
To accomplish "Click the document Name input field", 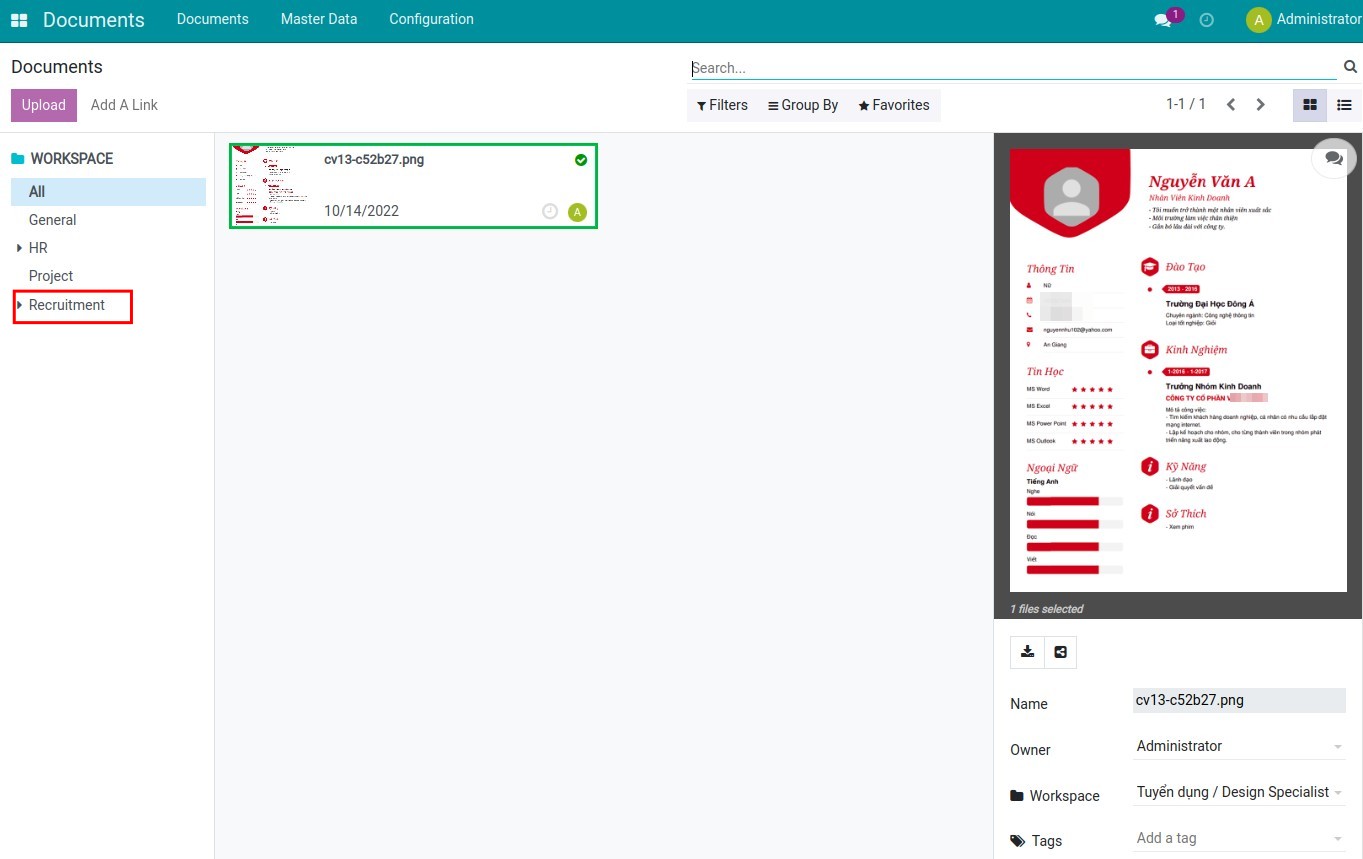I will [1238, 700].
